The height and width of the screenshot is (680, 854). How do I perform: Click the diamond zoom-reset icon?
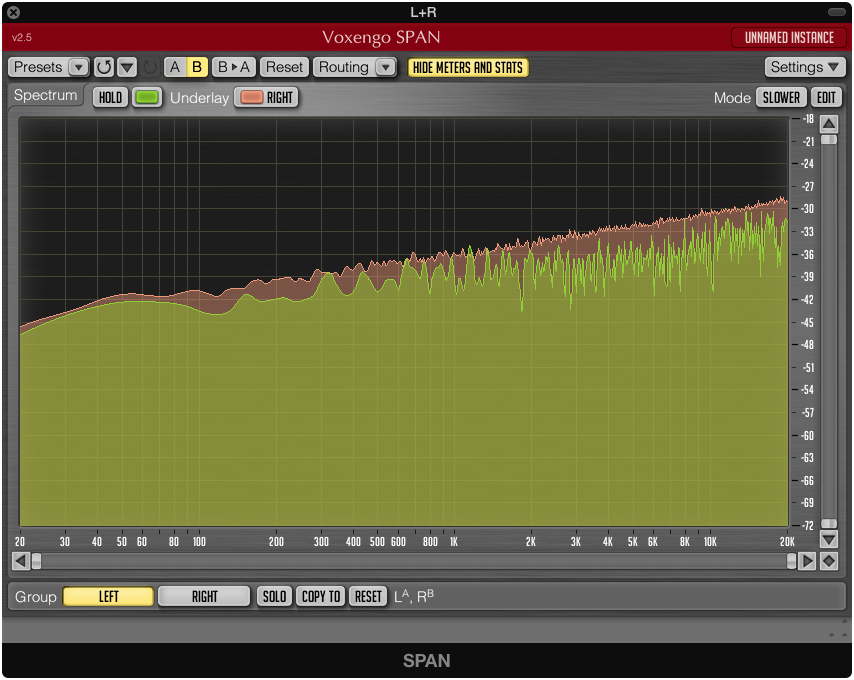(829, 561)
